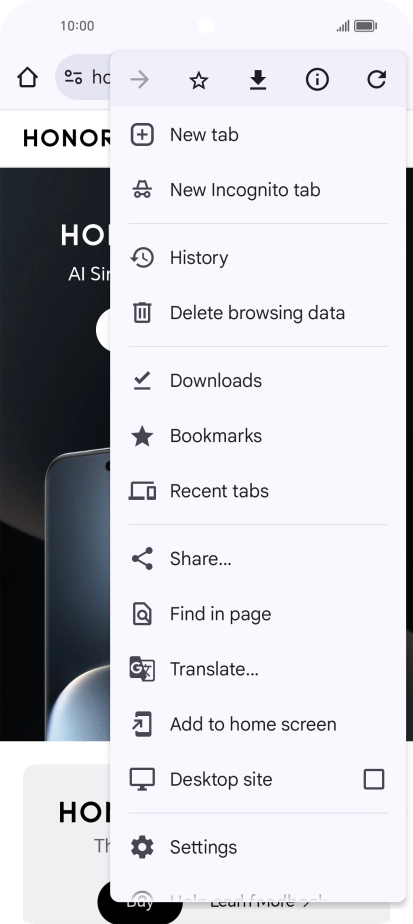Enable the Desktop site checkbox
This screenshot has width=413, height=924.
pyautogui.click(x=374, y=779)
